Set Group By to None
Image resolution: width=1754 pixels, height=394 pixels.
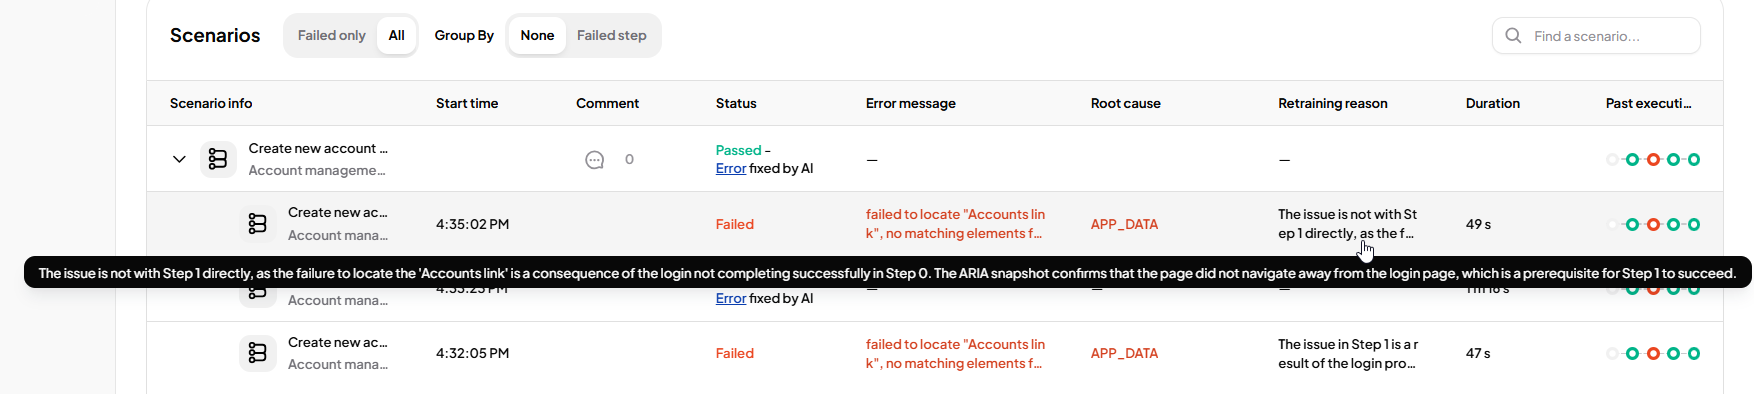(537, 36)
